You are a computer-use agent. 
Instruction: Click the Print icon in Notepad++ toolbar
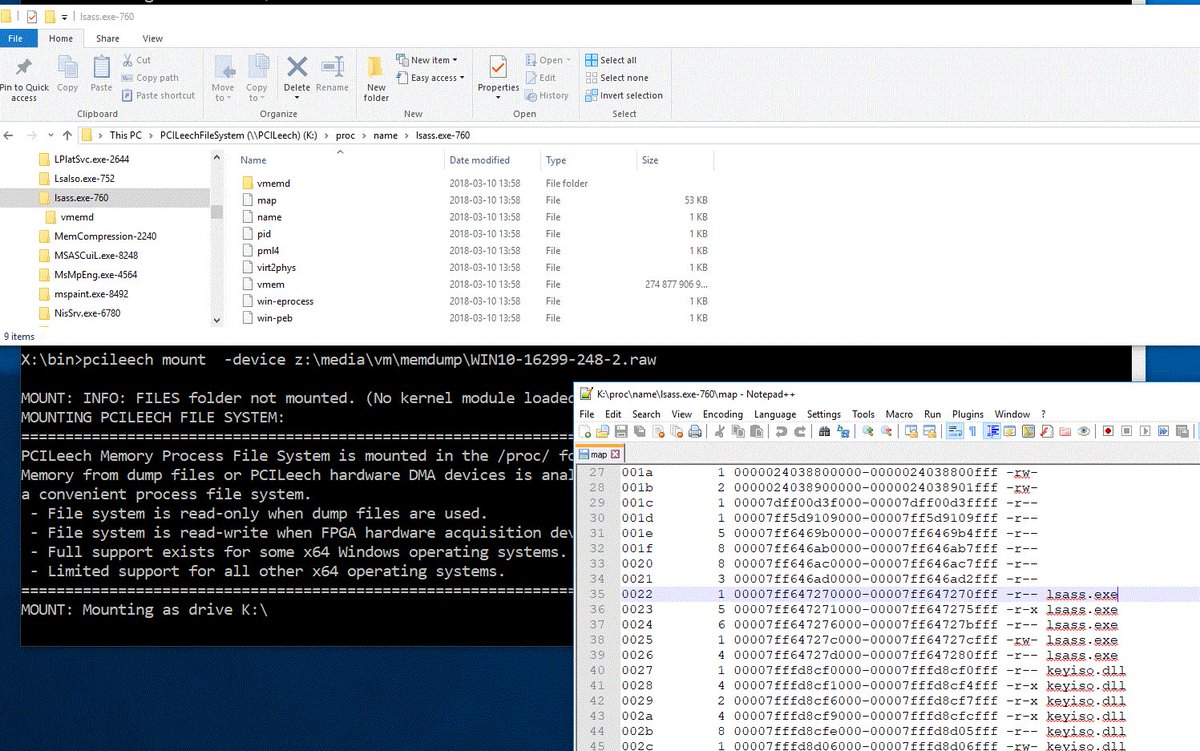click(695, 432)
